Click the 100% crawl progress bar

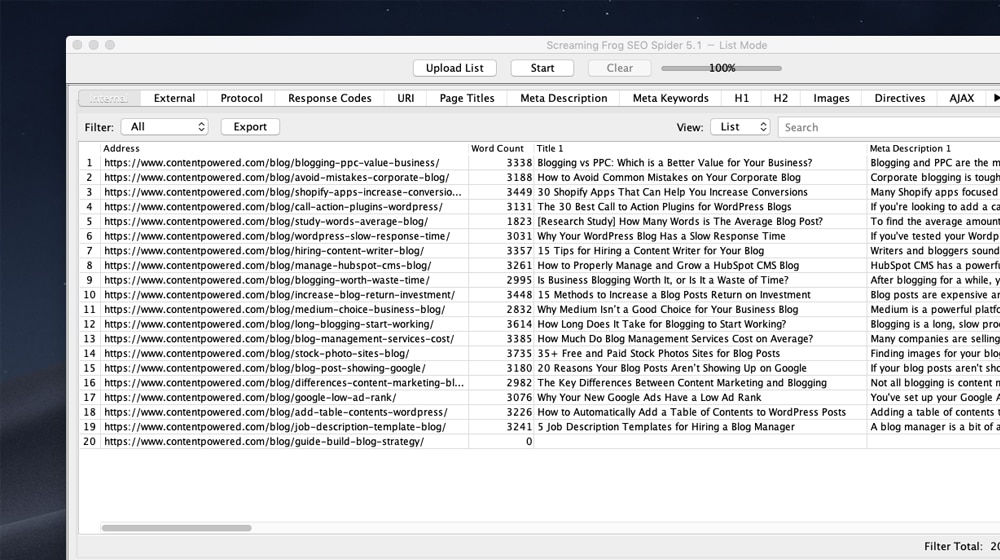tap(721, 68)
